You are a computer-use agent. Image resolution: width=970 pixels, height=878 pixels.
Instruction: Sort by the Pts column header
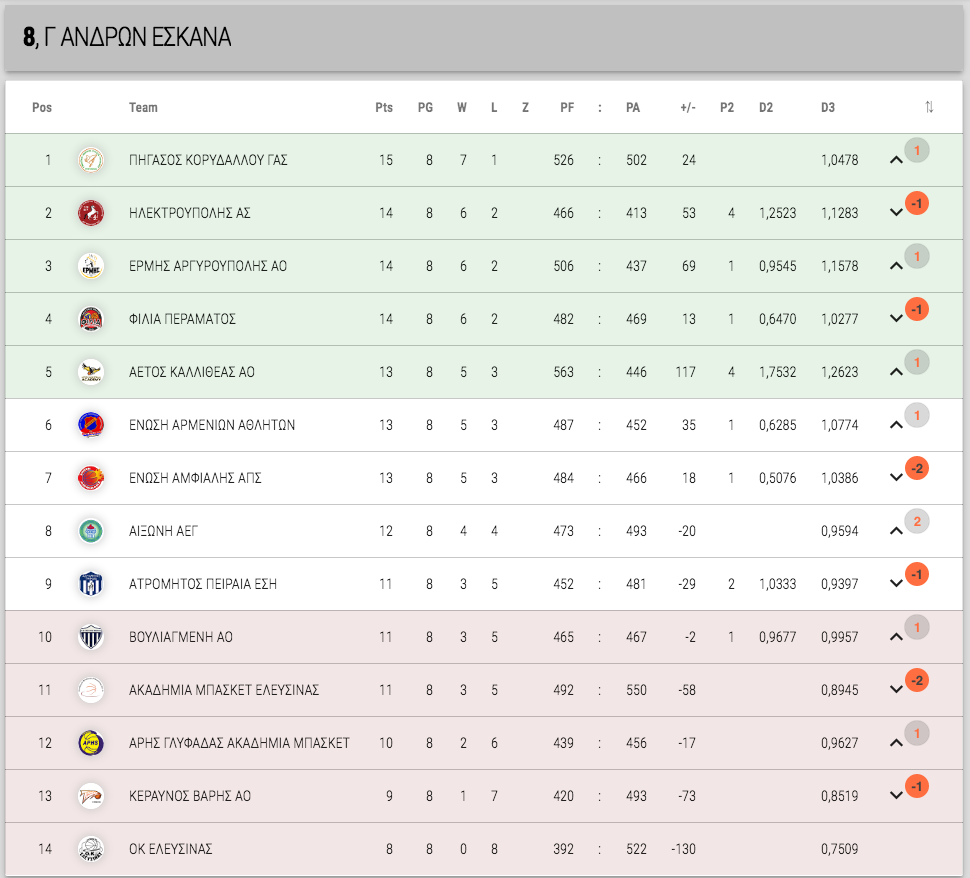(x=384, y=108)
